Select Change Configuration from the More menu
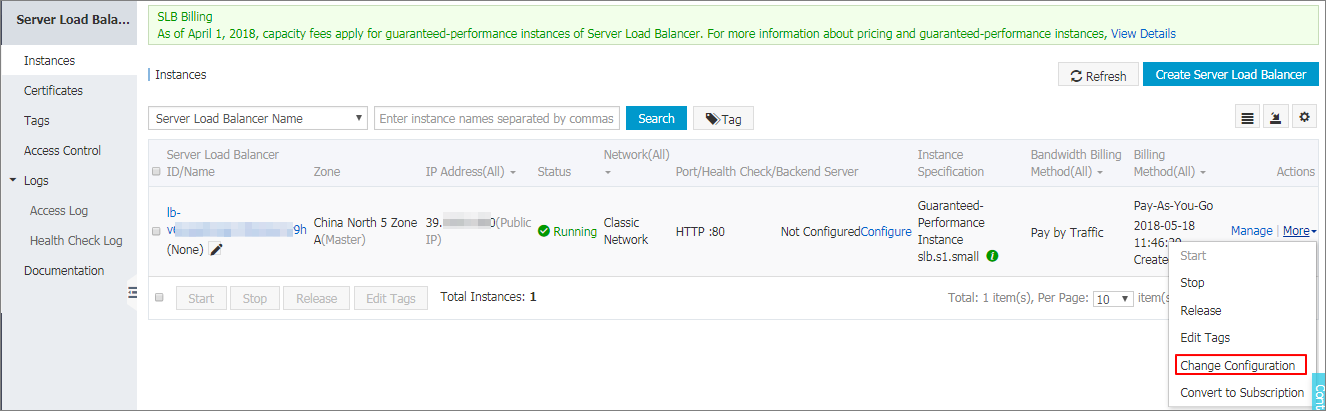Image resolution: width=1326 pixels, height=411 pixels. [x=1242, y=365]
